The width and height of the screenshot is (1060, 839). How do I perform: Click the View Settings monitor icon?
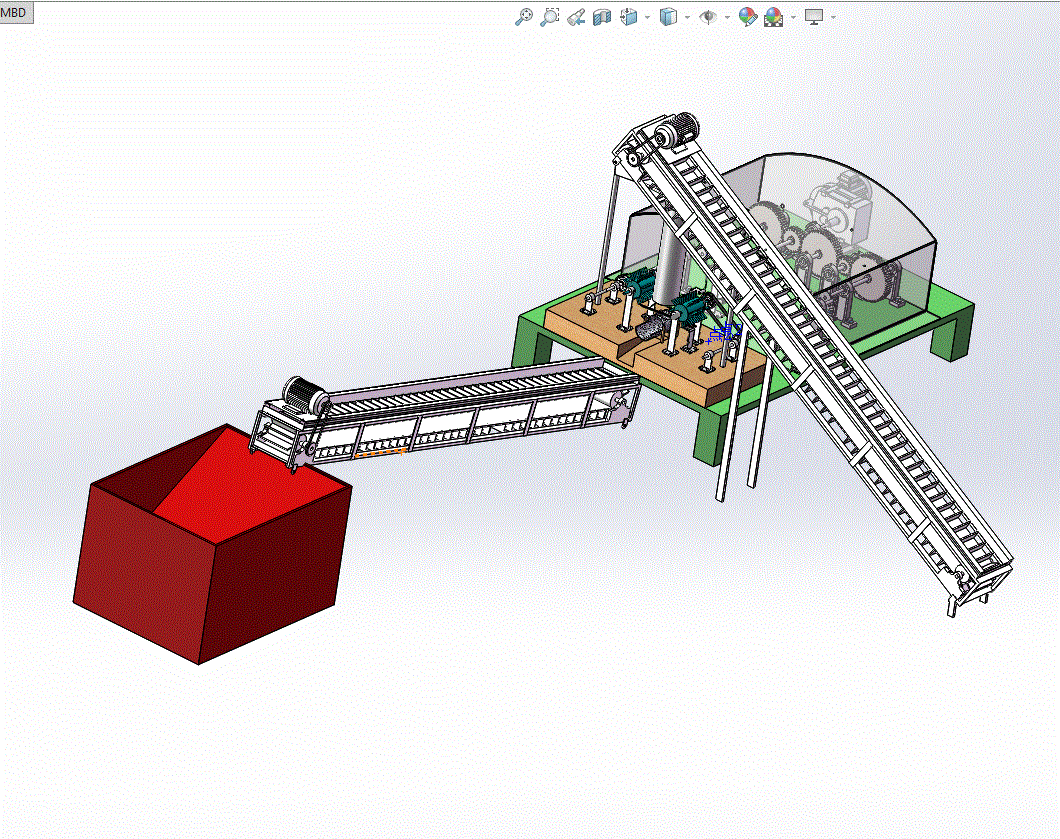pos(814,17)
